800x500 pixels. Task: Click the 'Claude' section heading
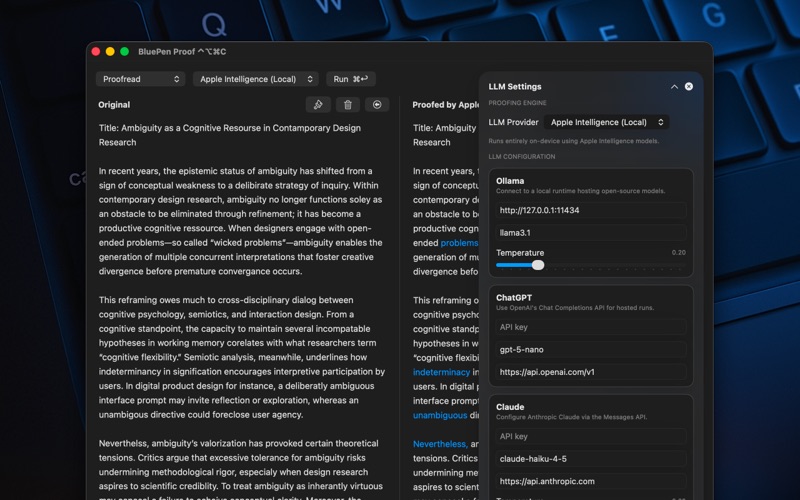(510, 407)
